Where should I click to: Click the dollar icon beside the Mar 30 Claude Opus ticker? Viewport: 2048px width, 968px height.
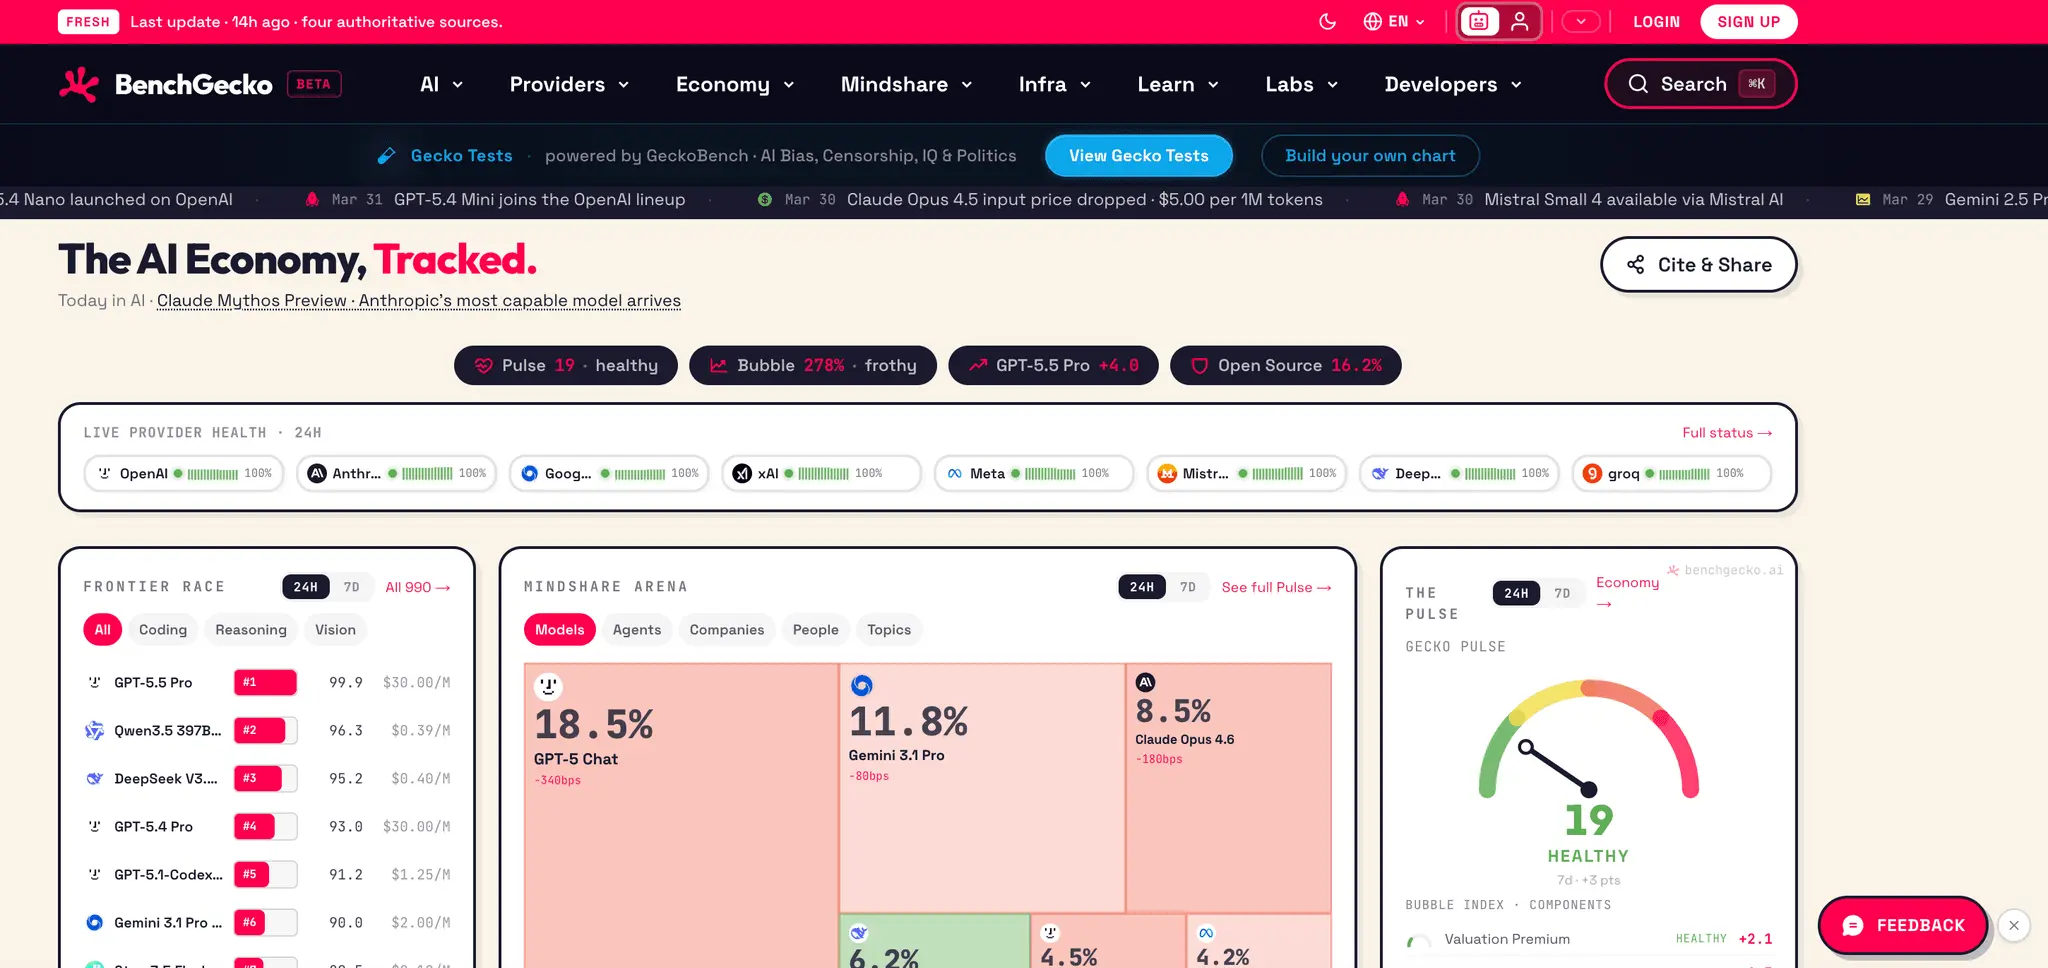[x=765, y=200]
